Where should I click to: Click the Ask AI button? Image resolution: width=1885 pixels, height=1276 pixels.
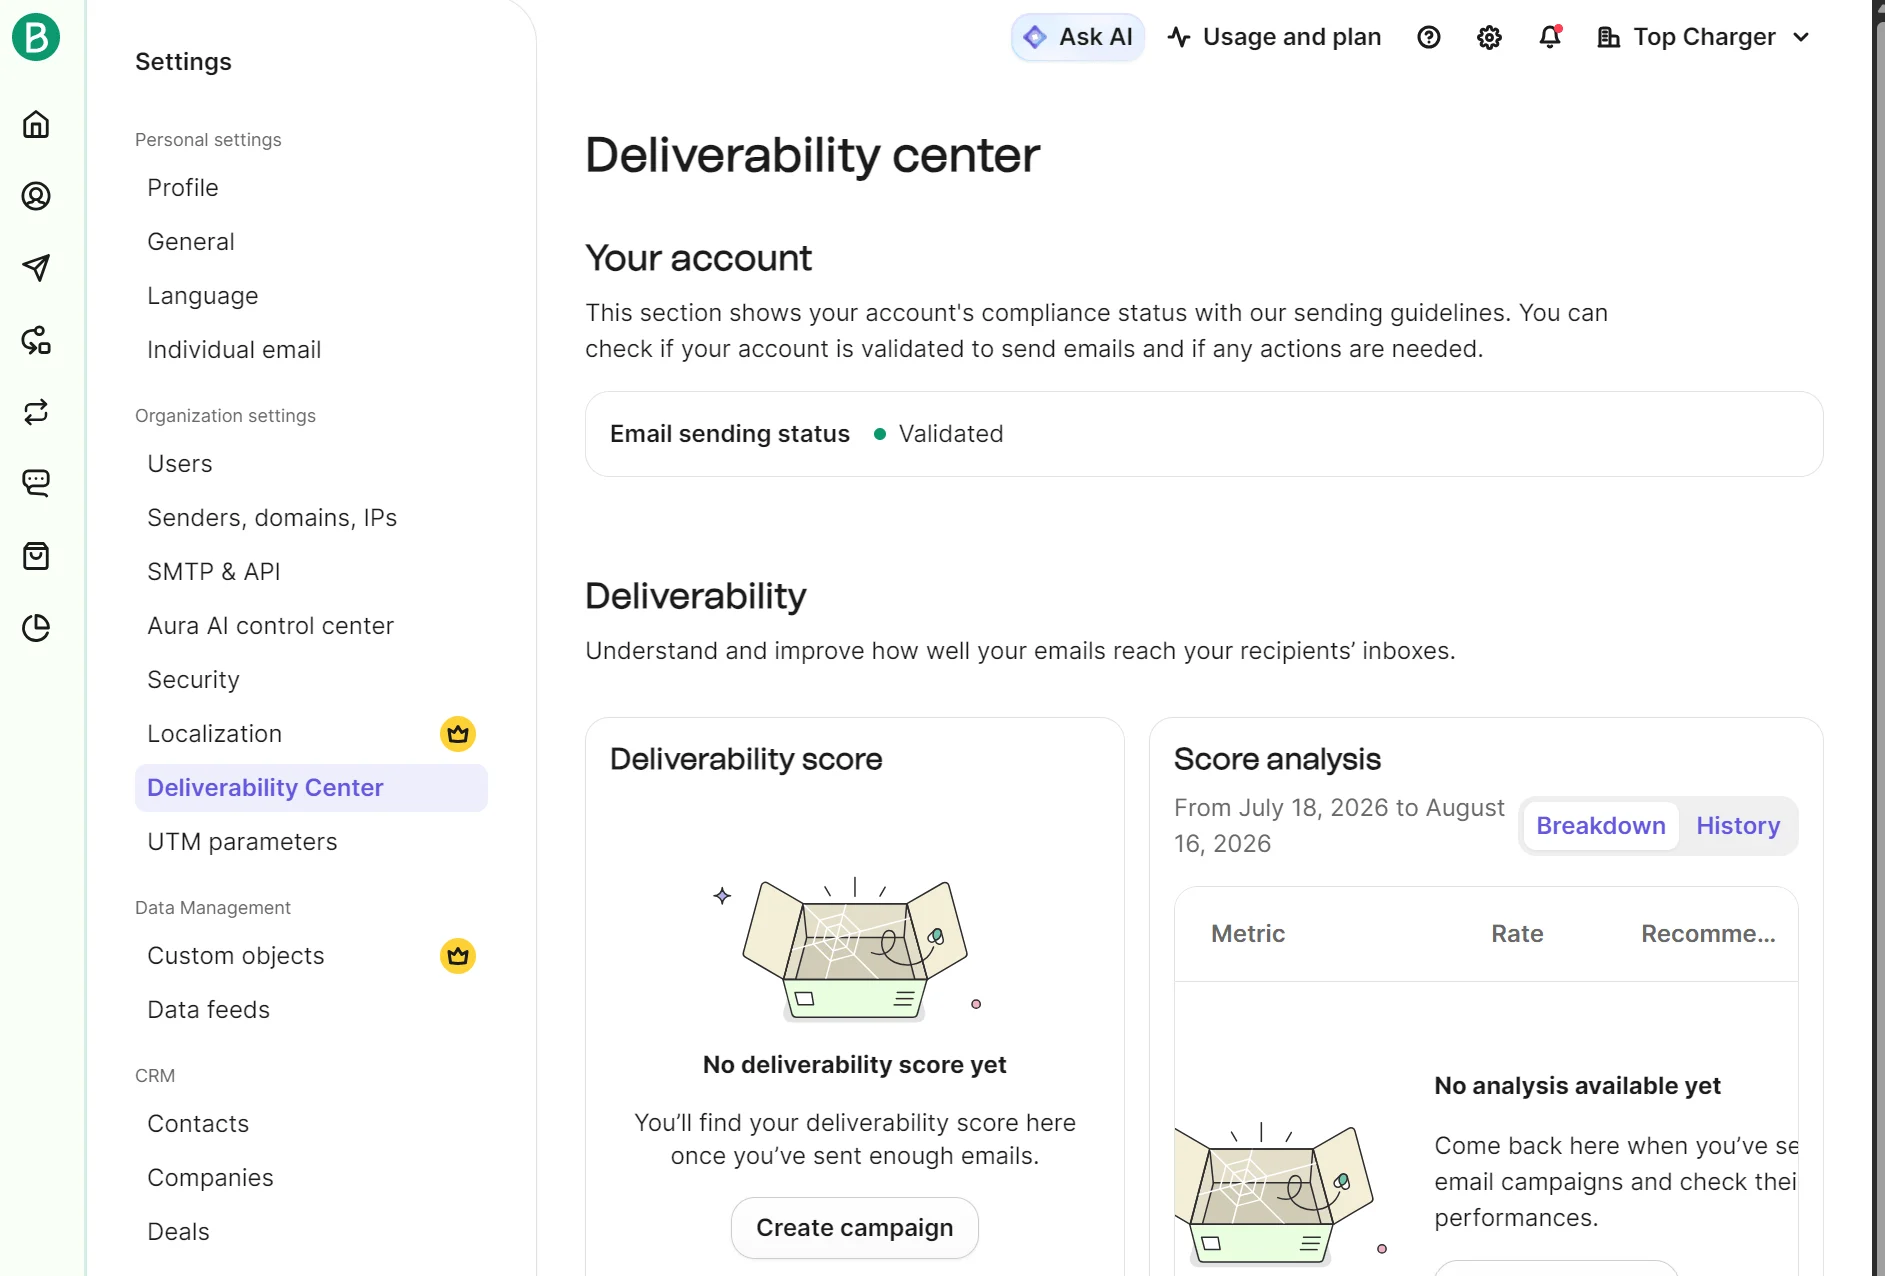tap(1078, 37)
